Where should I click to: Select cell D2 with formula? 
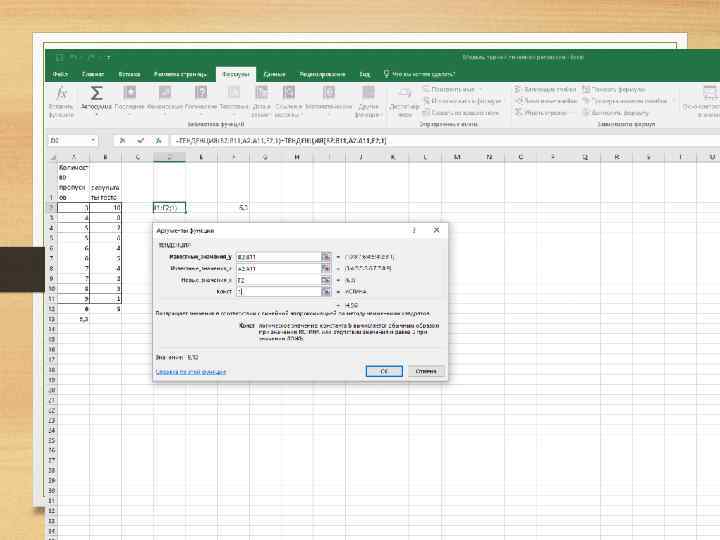pyautogui.click(x=169, y=208)
